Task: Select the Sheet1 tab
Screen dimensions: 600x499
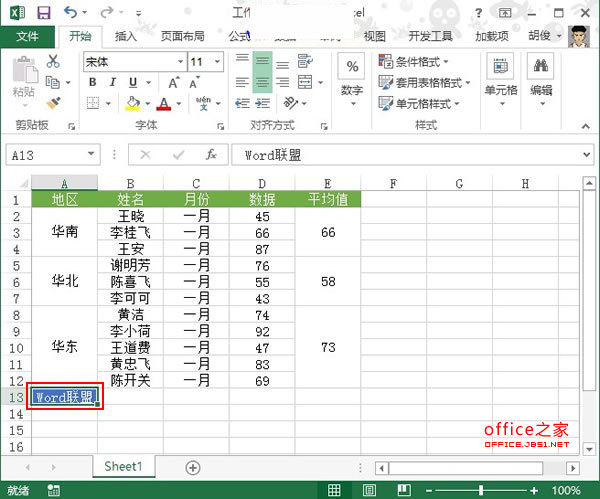Action: pos(123,466)
